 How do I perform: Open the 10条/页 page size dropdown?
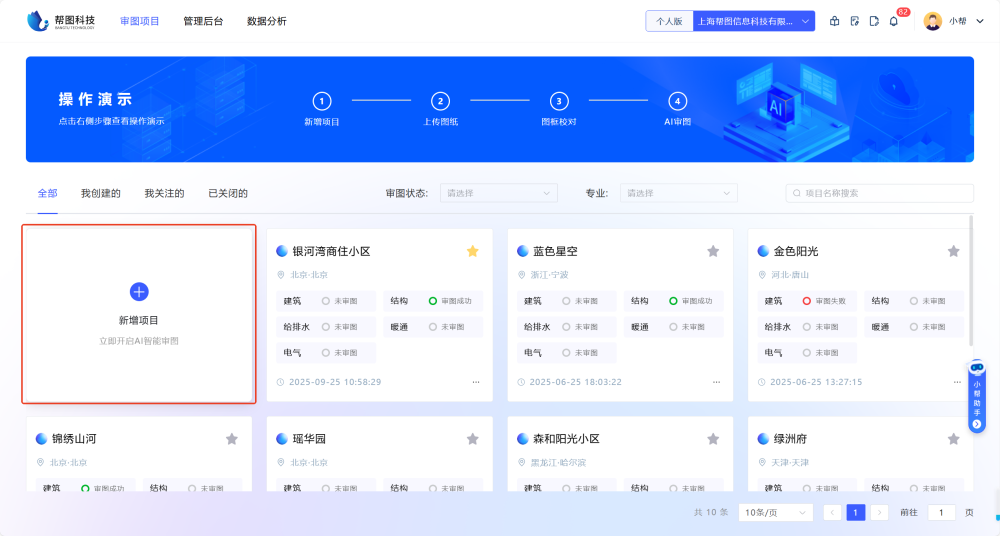pyautogui.click(x=775, y=512)
